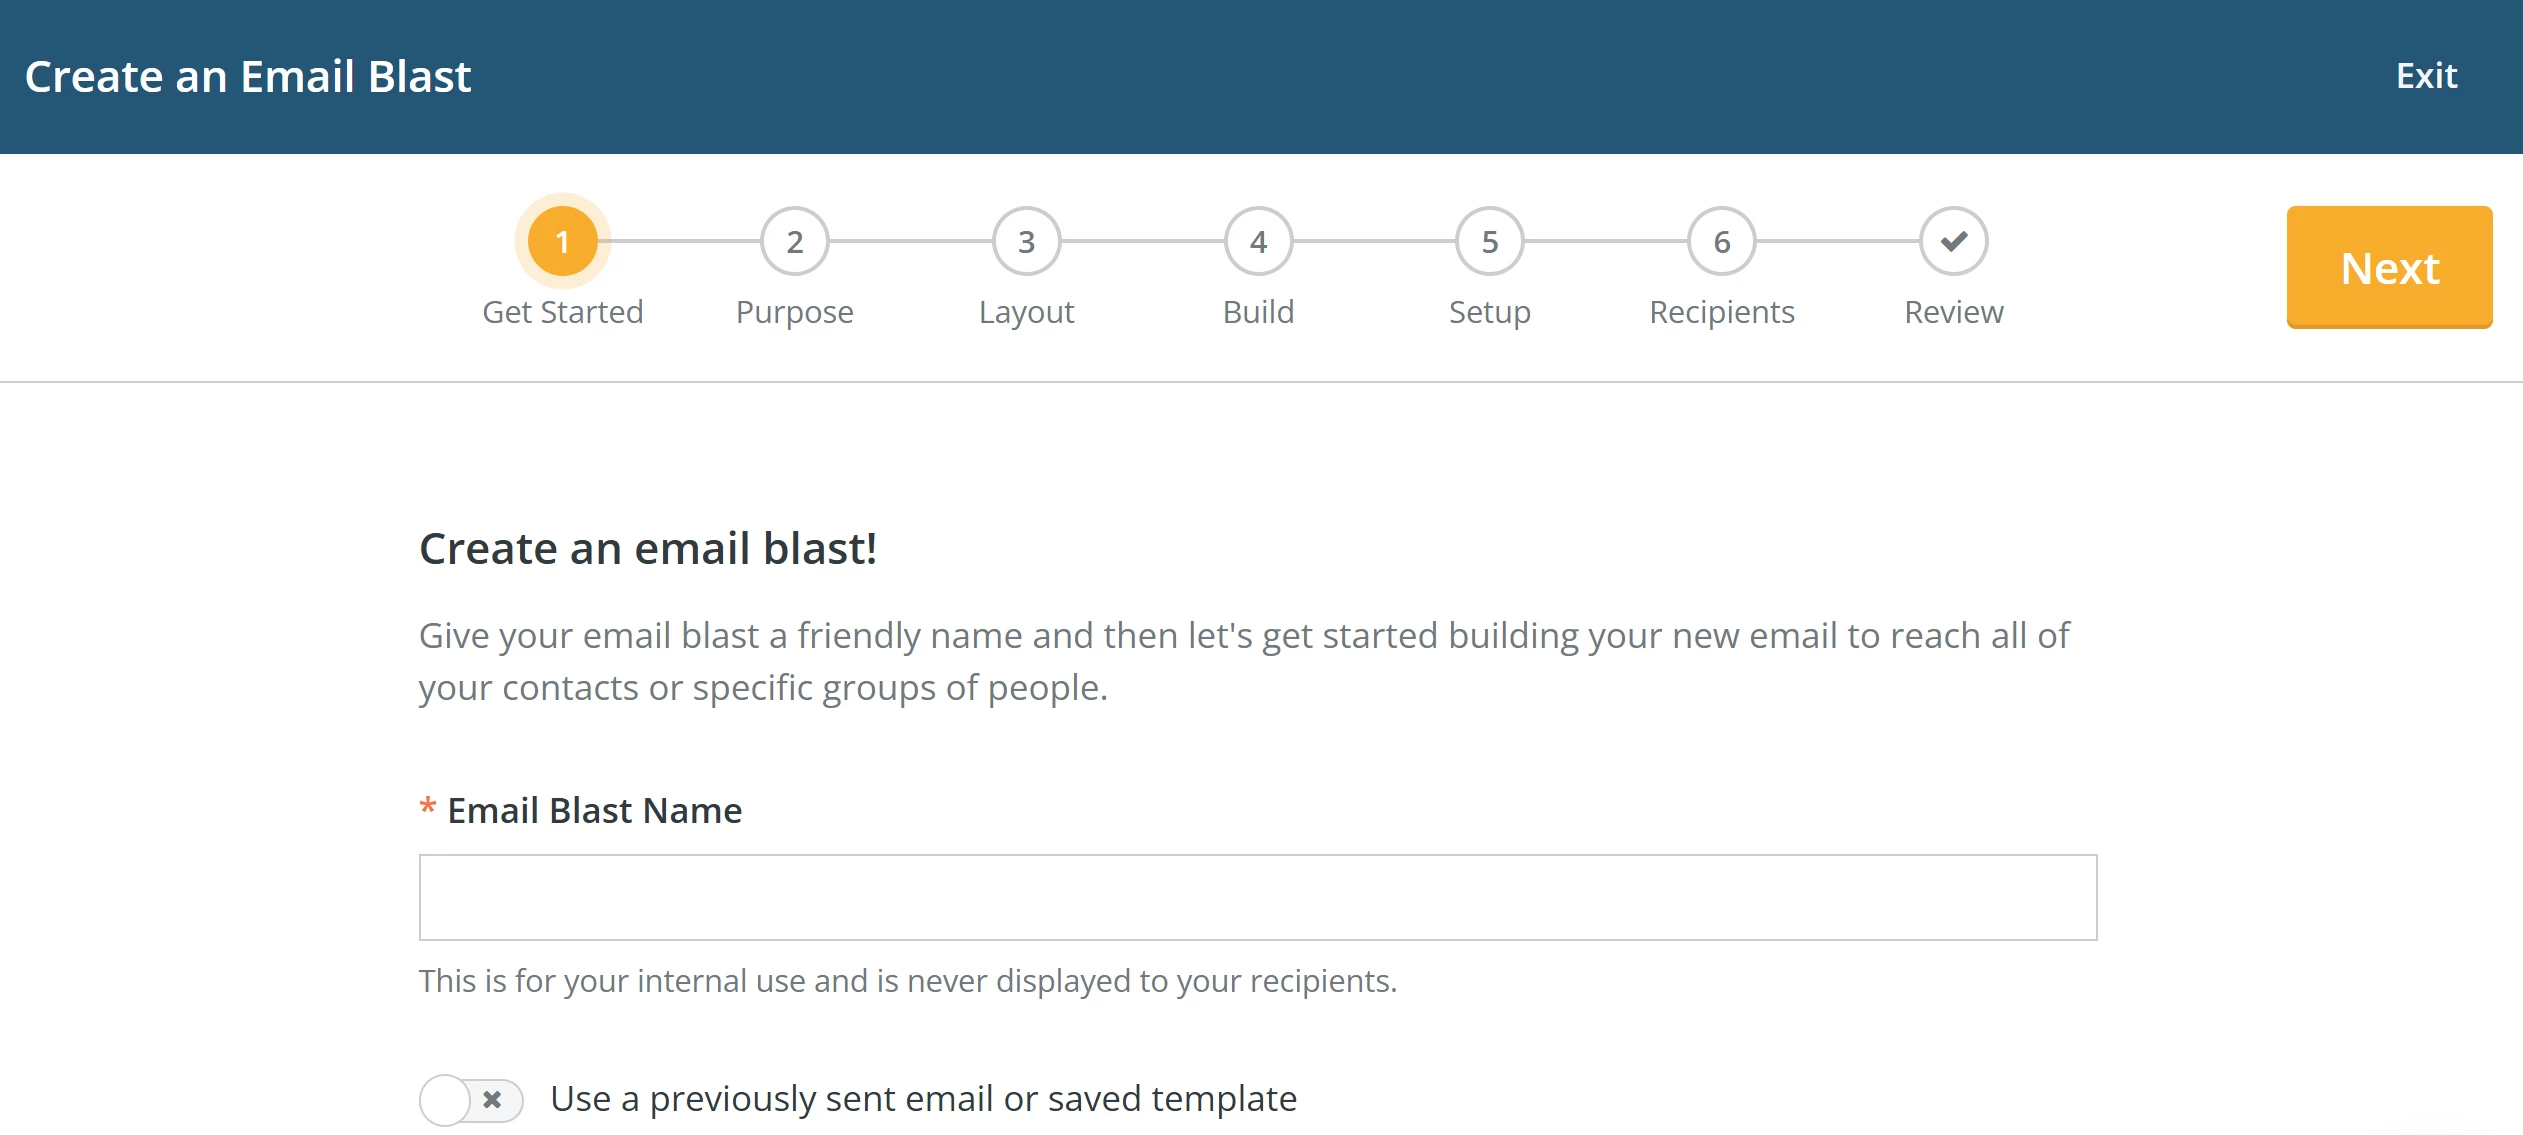Exit the email blast wizard
2523x1135 pixels.
click(x=2427, y=74)
